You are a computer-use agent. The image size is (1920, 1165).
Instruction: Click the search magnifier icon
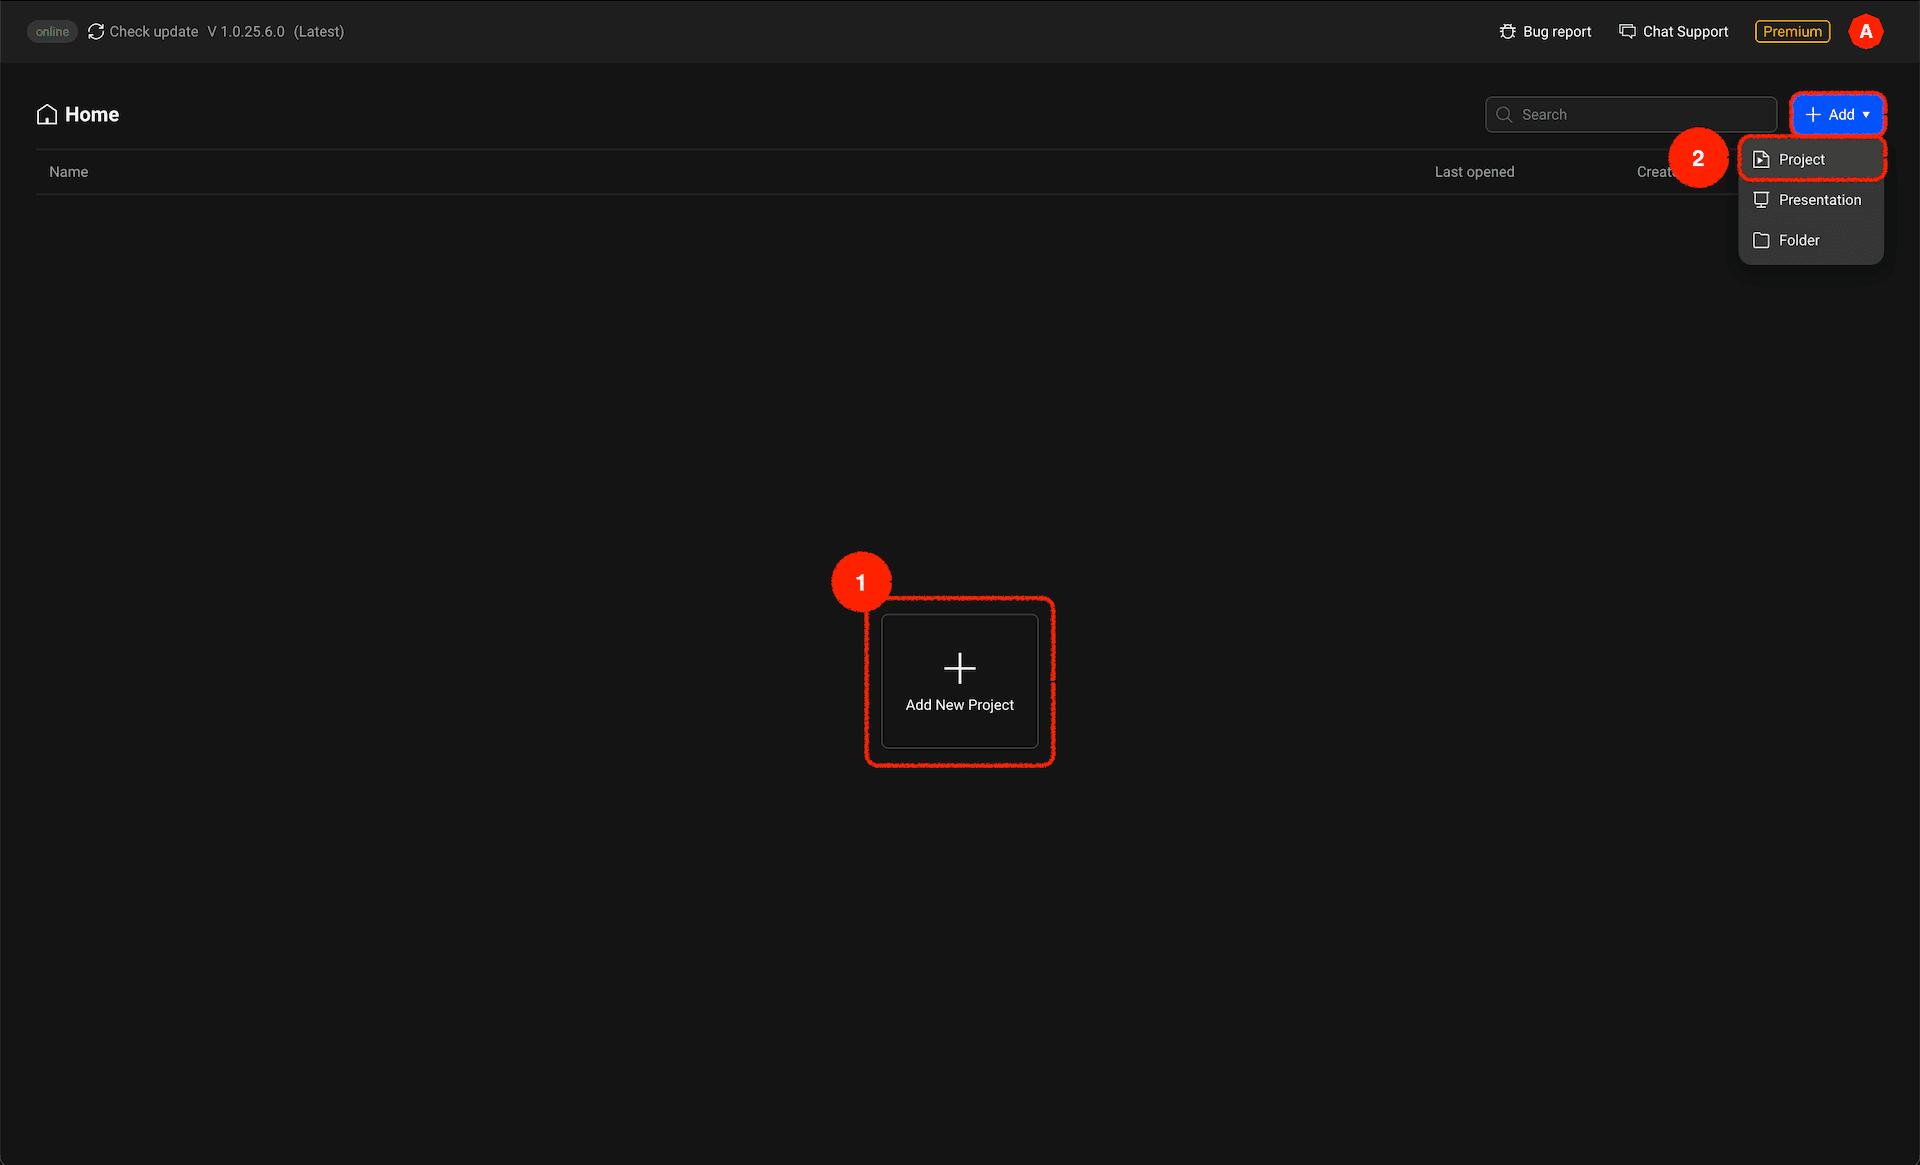[x=1504, y=115]
